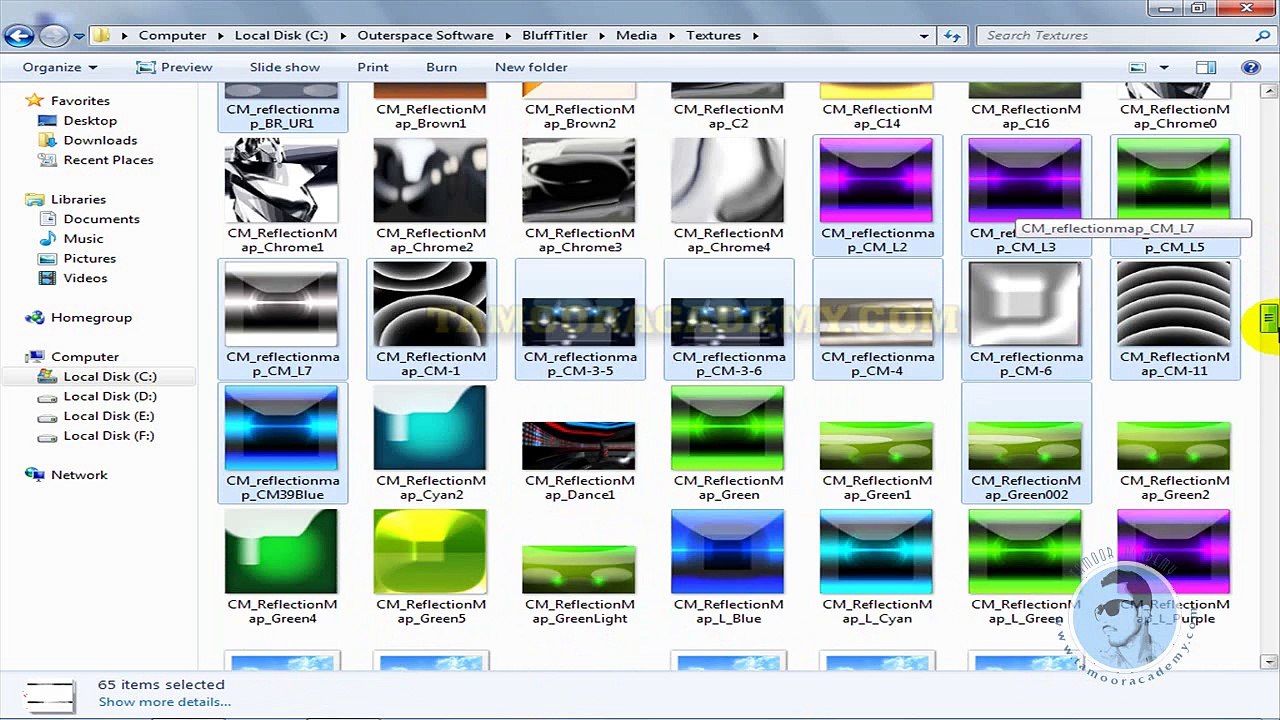Click Burn in the toolbar

[441, 67]
